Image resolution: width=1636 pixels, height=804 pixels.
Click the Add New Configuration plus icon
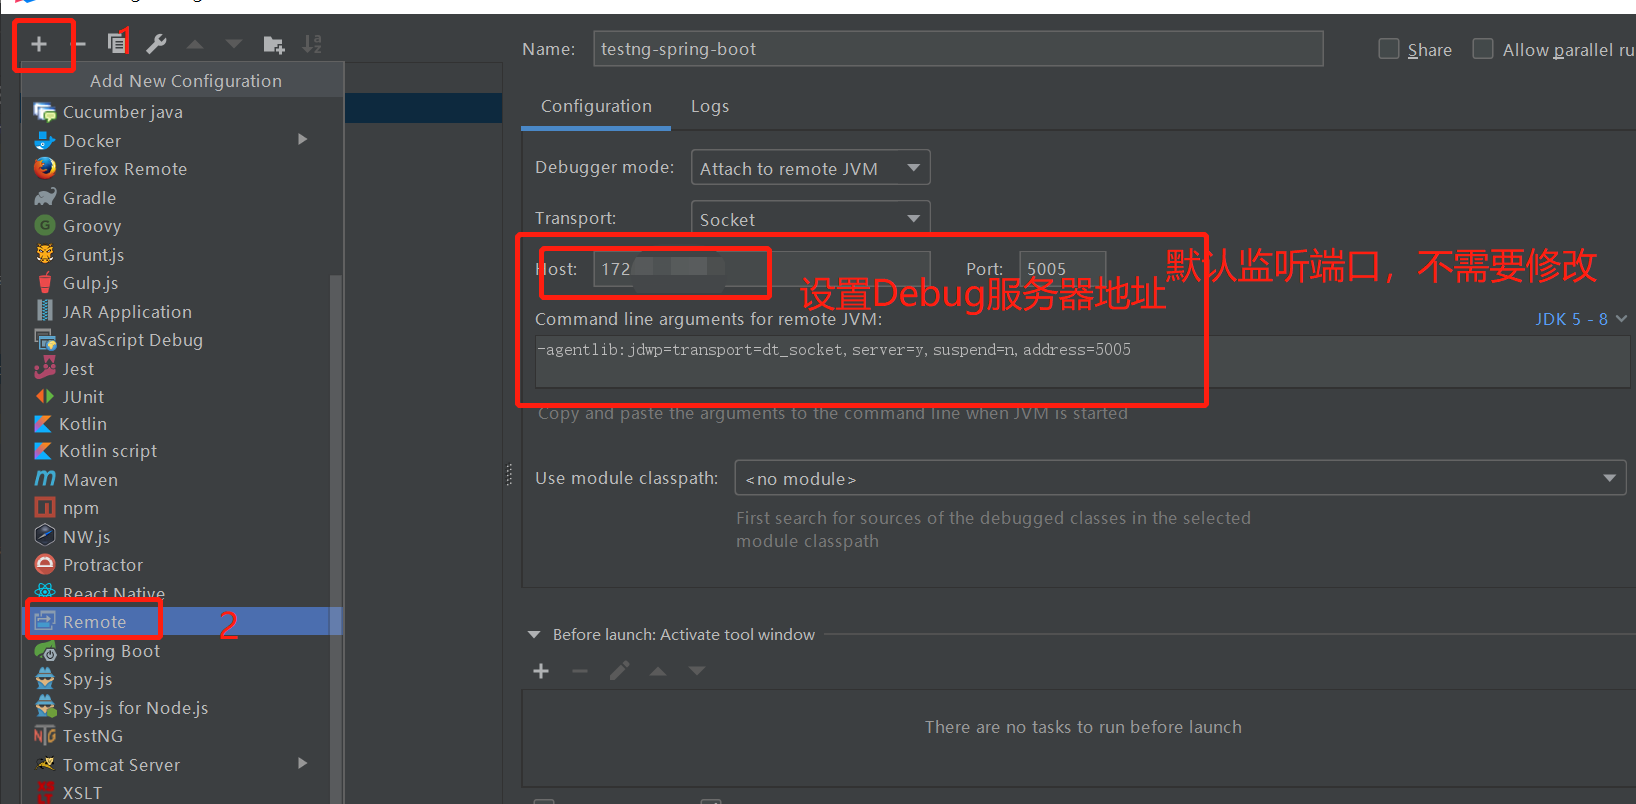(39, 44)
